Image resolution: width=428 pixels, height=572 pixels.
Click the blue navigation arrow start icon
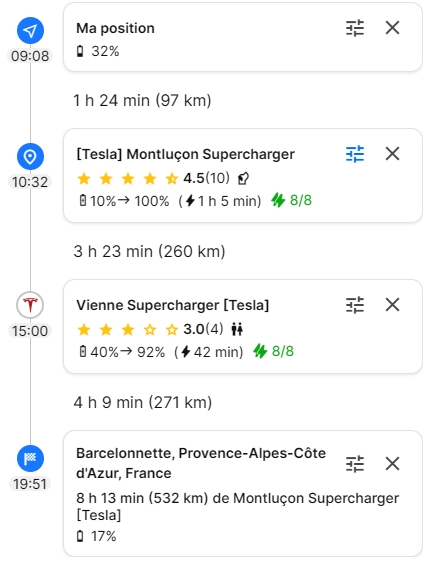point(30,30)
